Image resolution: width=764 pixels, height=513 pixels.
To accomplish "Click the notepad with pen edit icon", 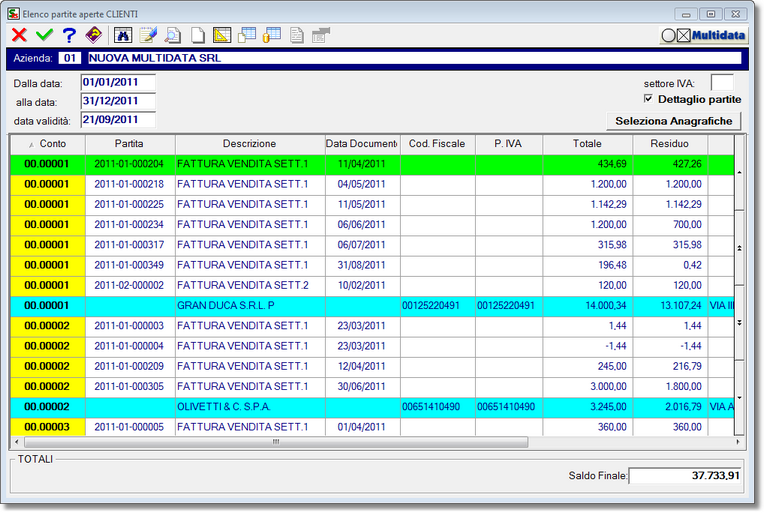I will click(148, 35).
